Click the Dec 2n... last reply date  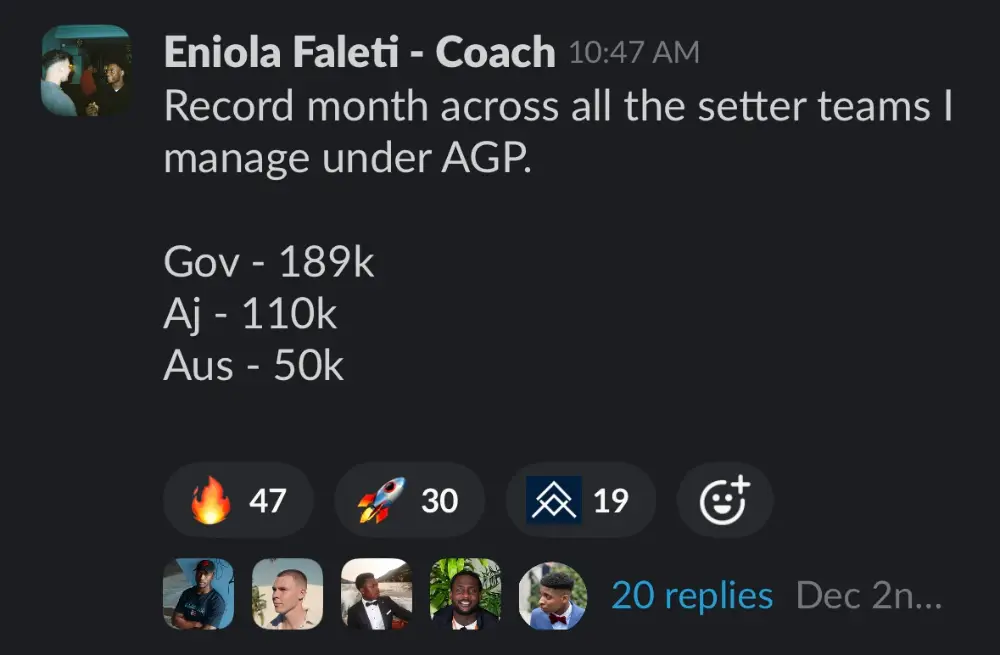[868, 596]
